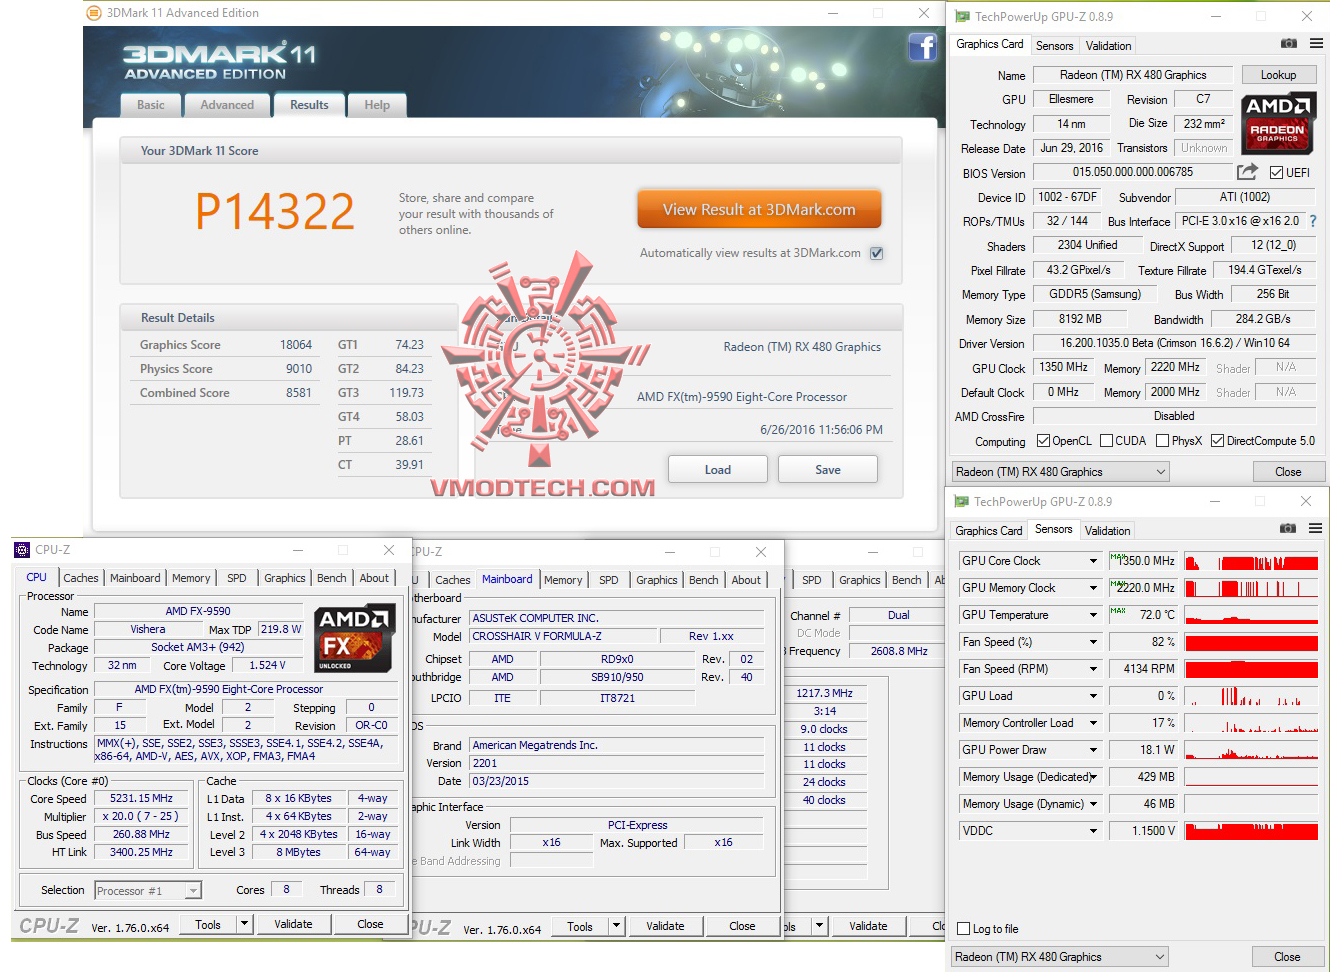Expand the GPU Power Draw sensor dropdown
The width and height of the screenshot is (1330, 972).
tap(1093, 750)
